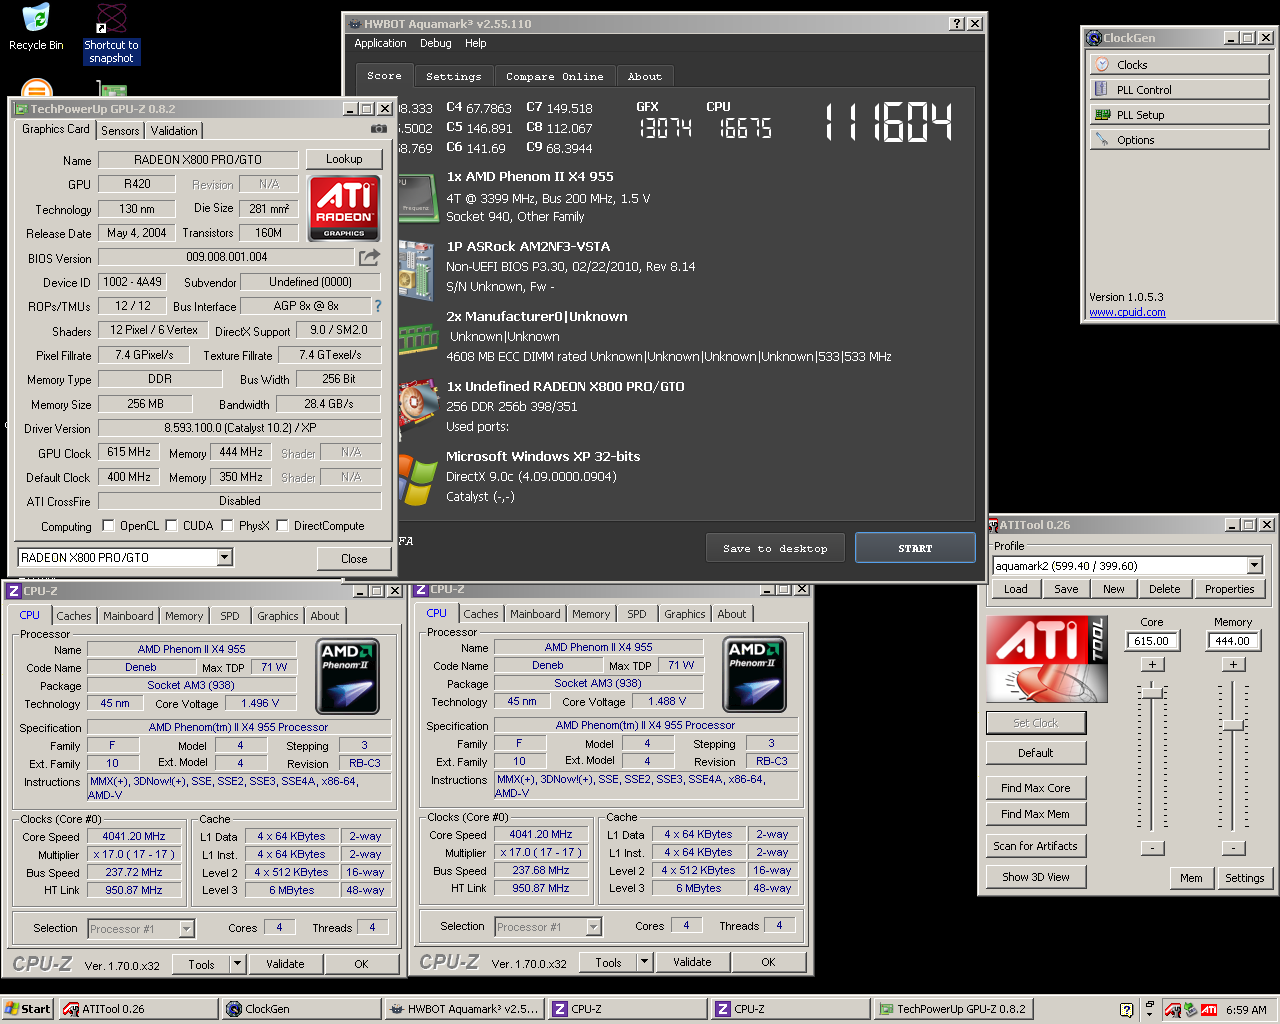Viewport: 1280px width, 1024px height.
Task: Click the ClockGen title bar icon
Action: (1093, 38)
